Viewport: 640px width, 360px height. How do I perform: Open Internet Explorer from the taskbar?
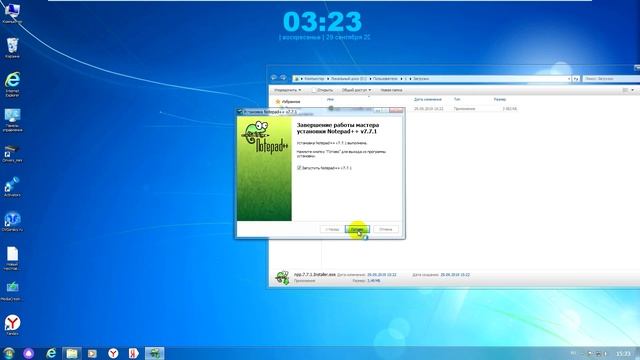[51, 353]
